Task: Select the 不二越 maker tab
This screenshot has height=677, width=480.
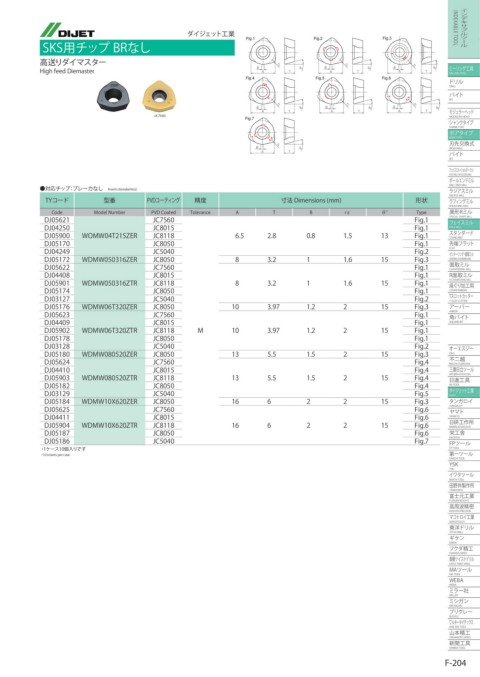Action: click(x=464, y=360)
